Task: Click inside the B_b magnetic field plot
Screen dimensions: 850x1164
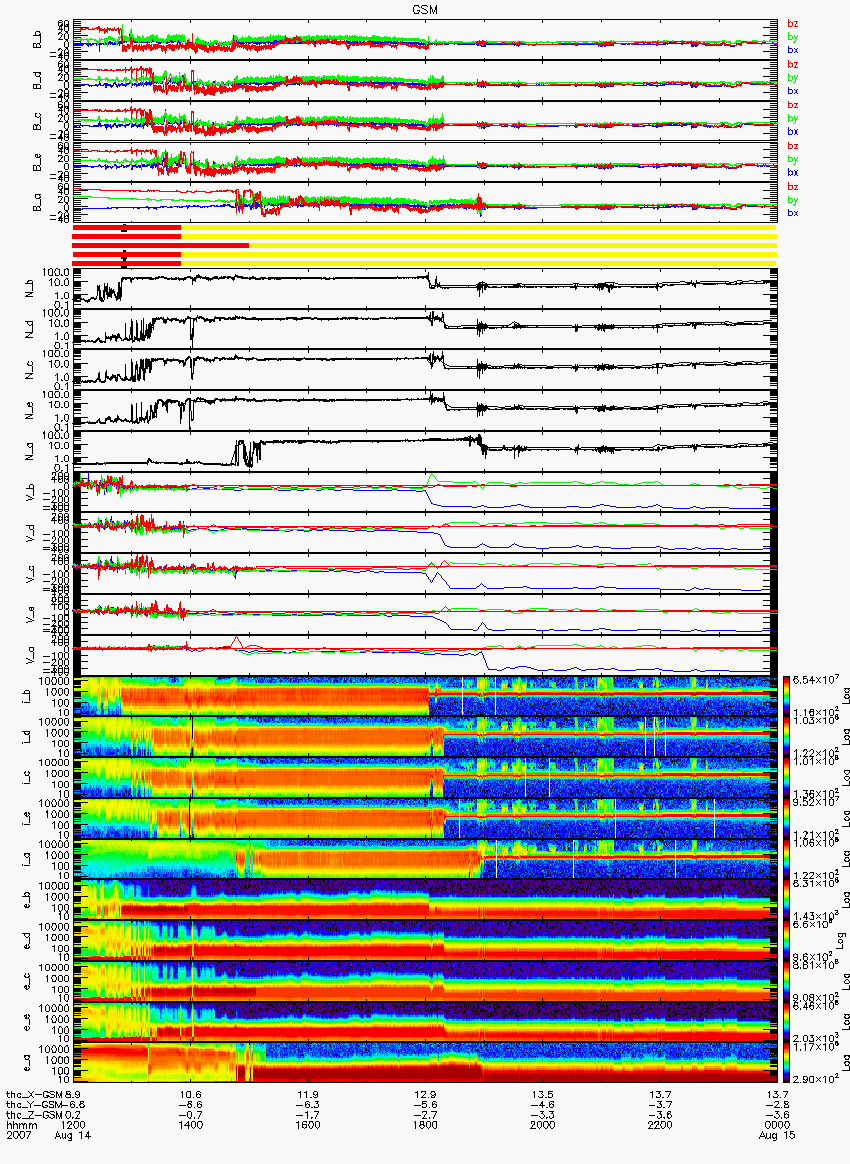Action: click(x=425, y=40)
